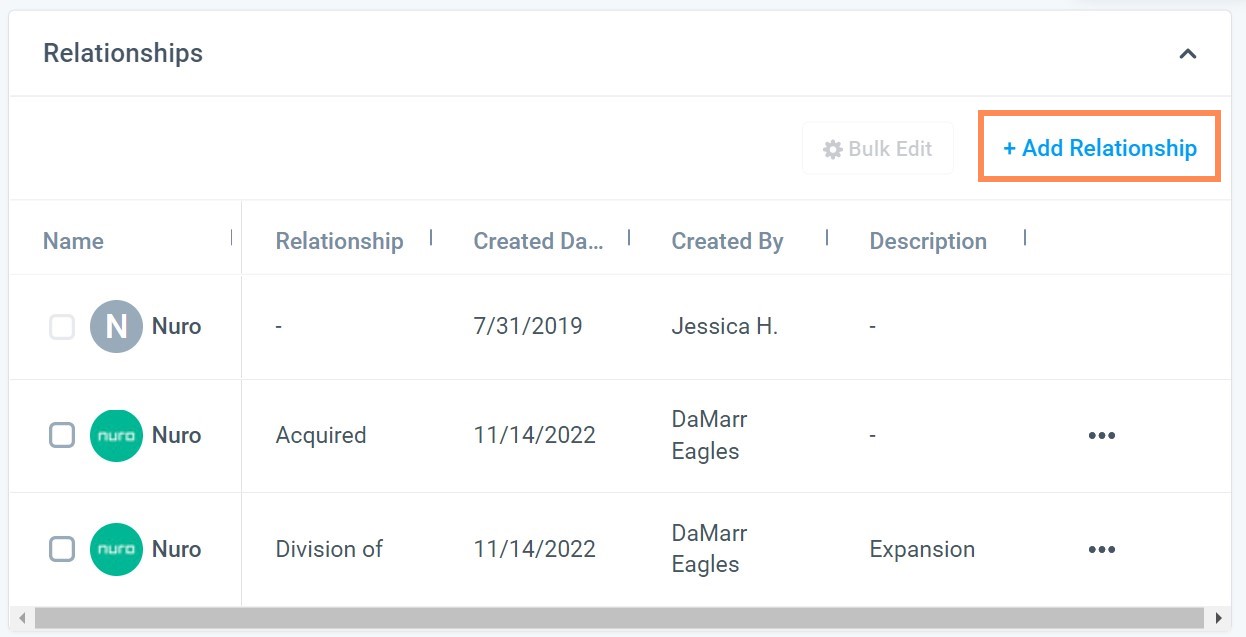This screenshot has height=637, width=1246.
Task: Click the Division of relationship cell
Action: click(x=329, y=549)
